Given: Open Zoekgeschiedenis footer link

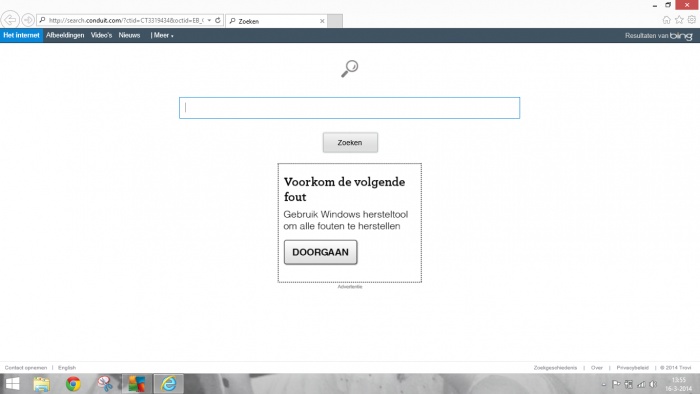Looking at the screenshot, I should tap(555, 368).
